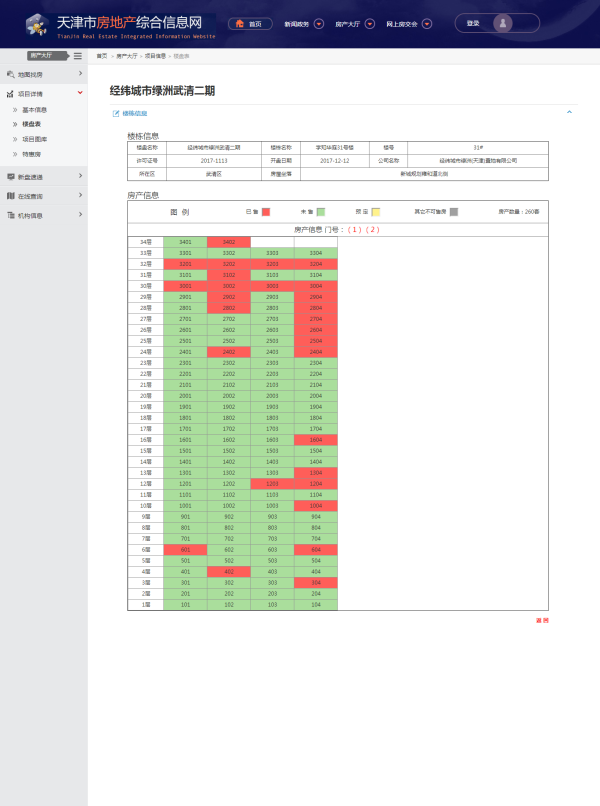Click the 新盘速递 icon
This screenshot has height=806, width=600.
(11, 177)
